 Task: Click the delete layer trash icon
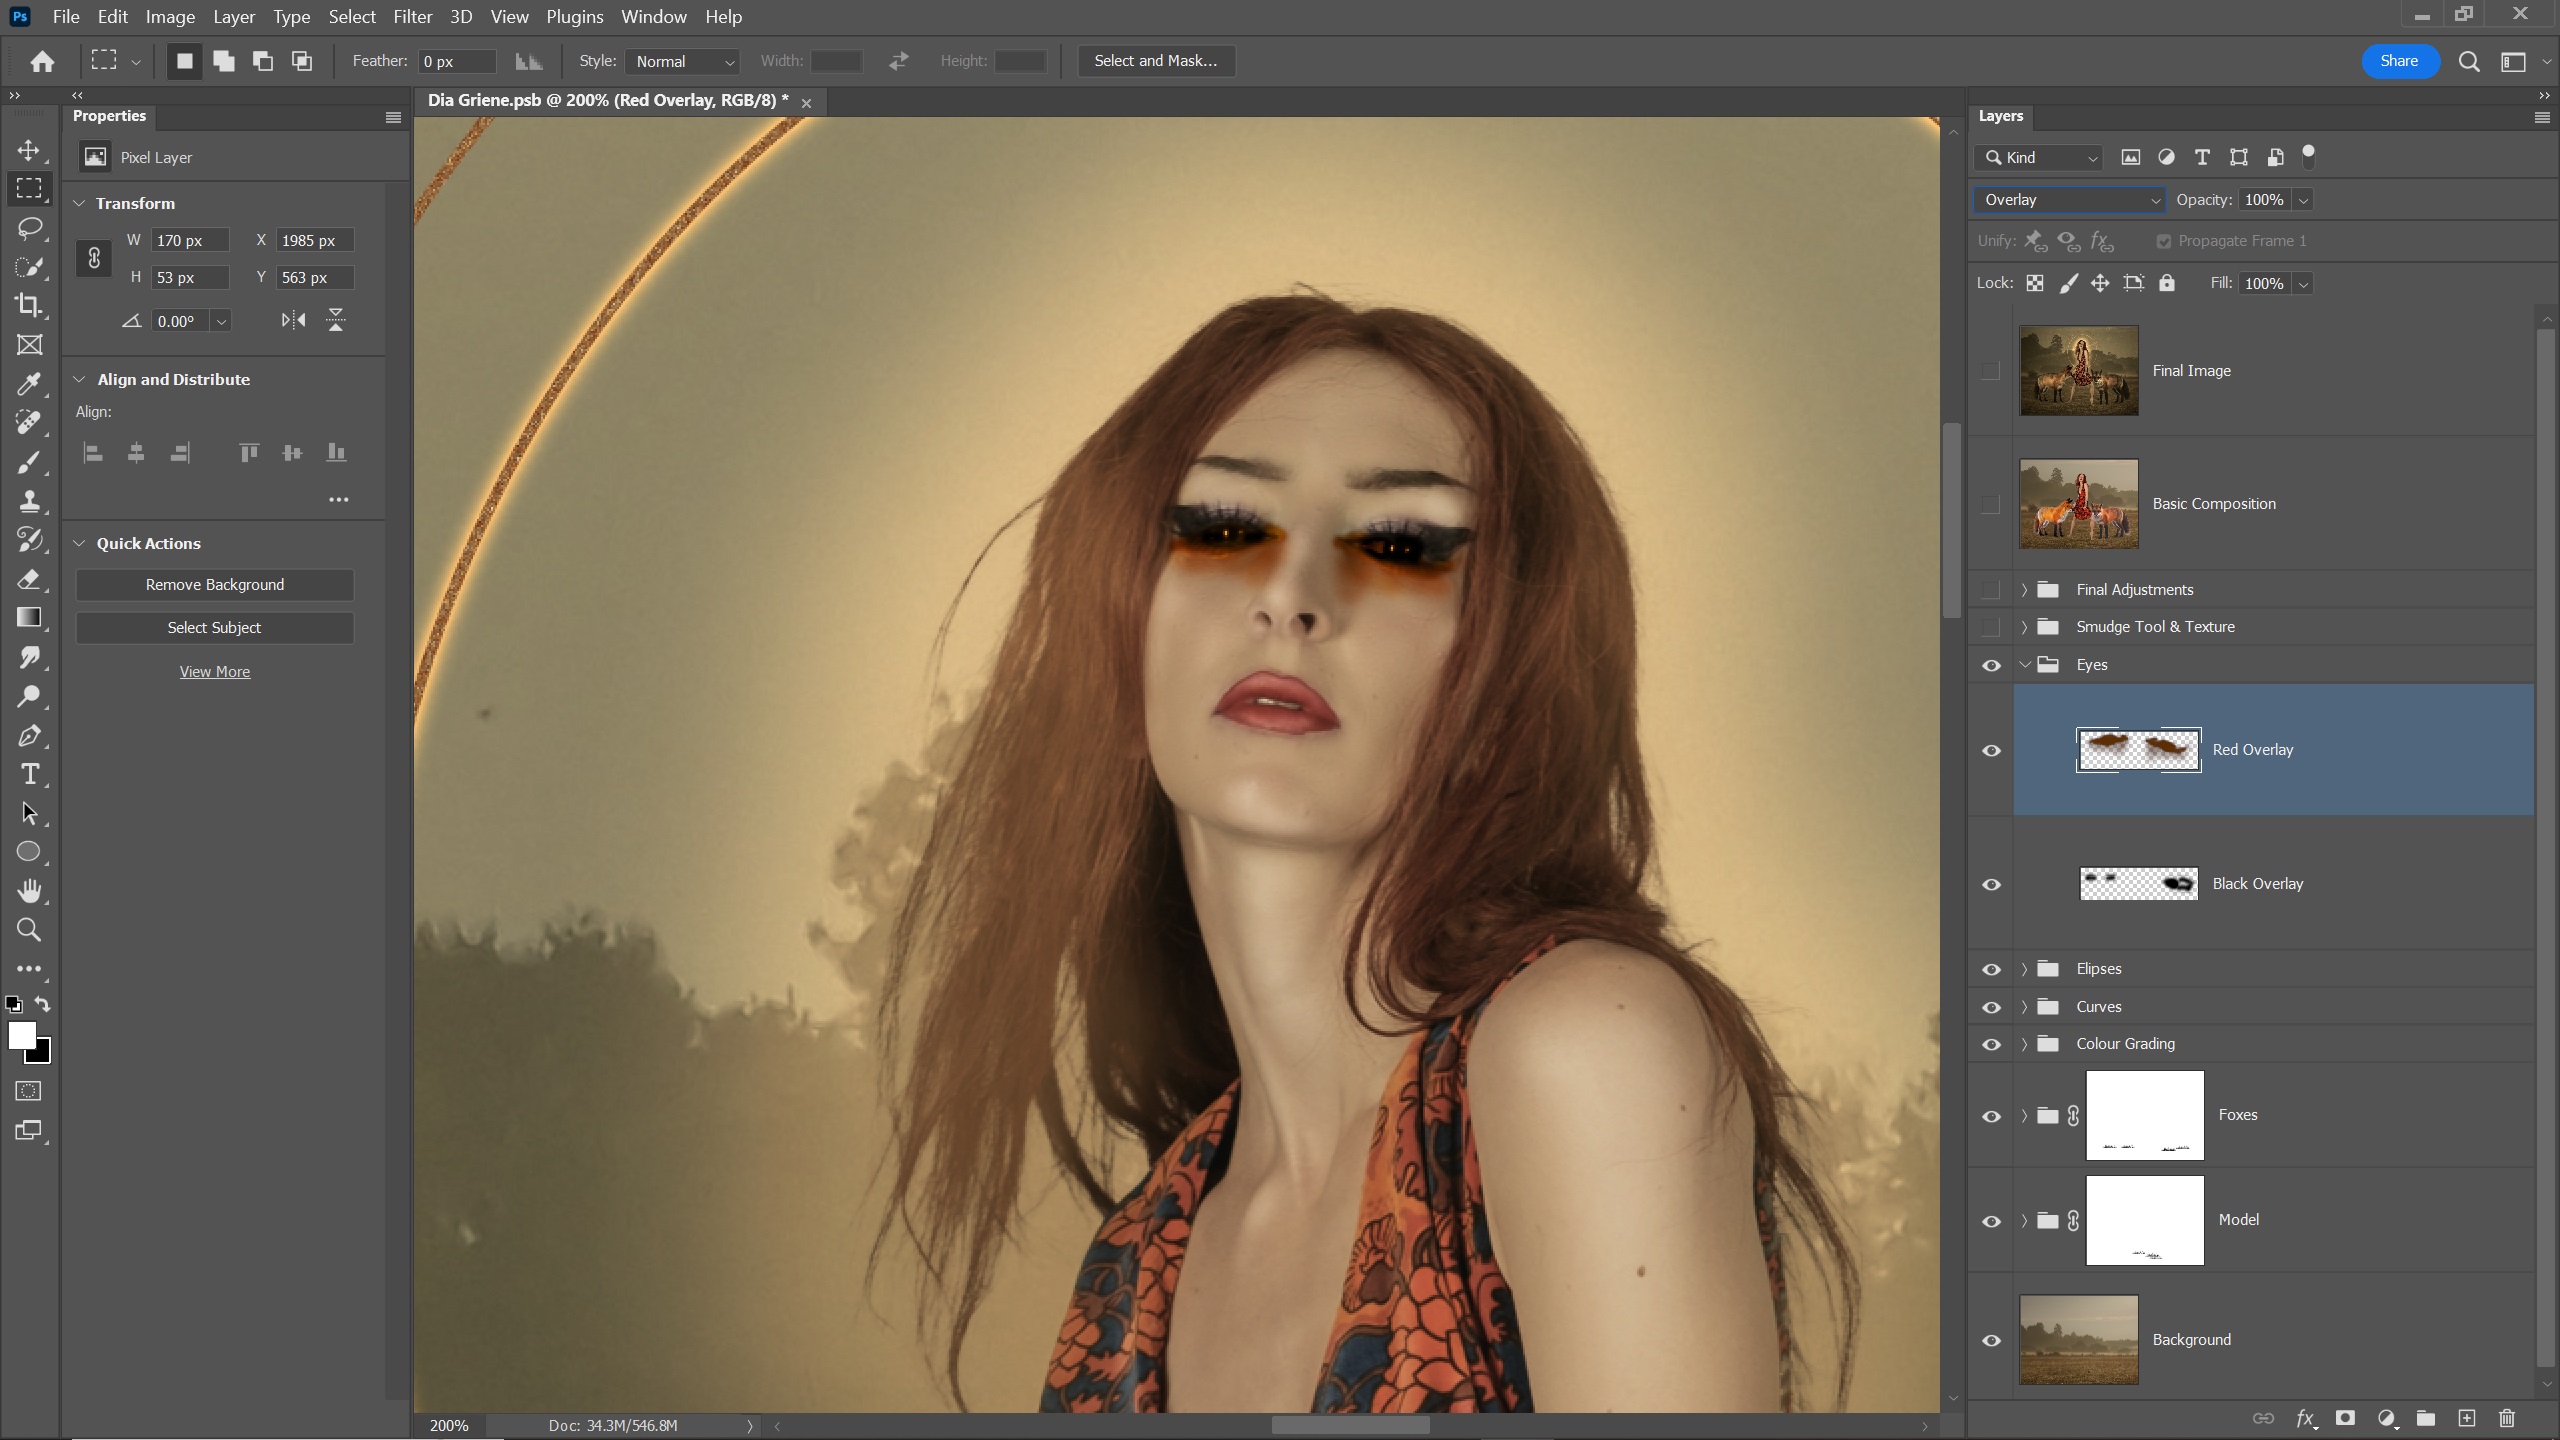pyautogui.click(x=2506, y=1418)
